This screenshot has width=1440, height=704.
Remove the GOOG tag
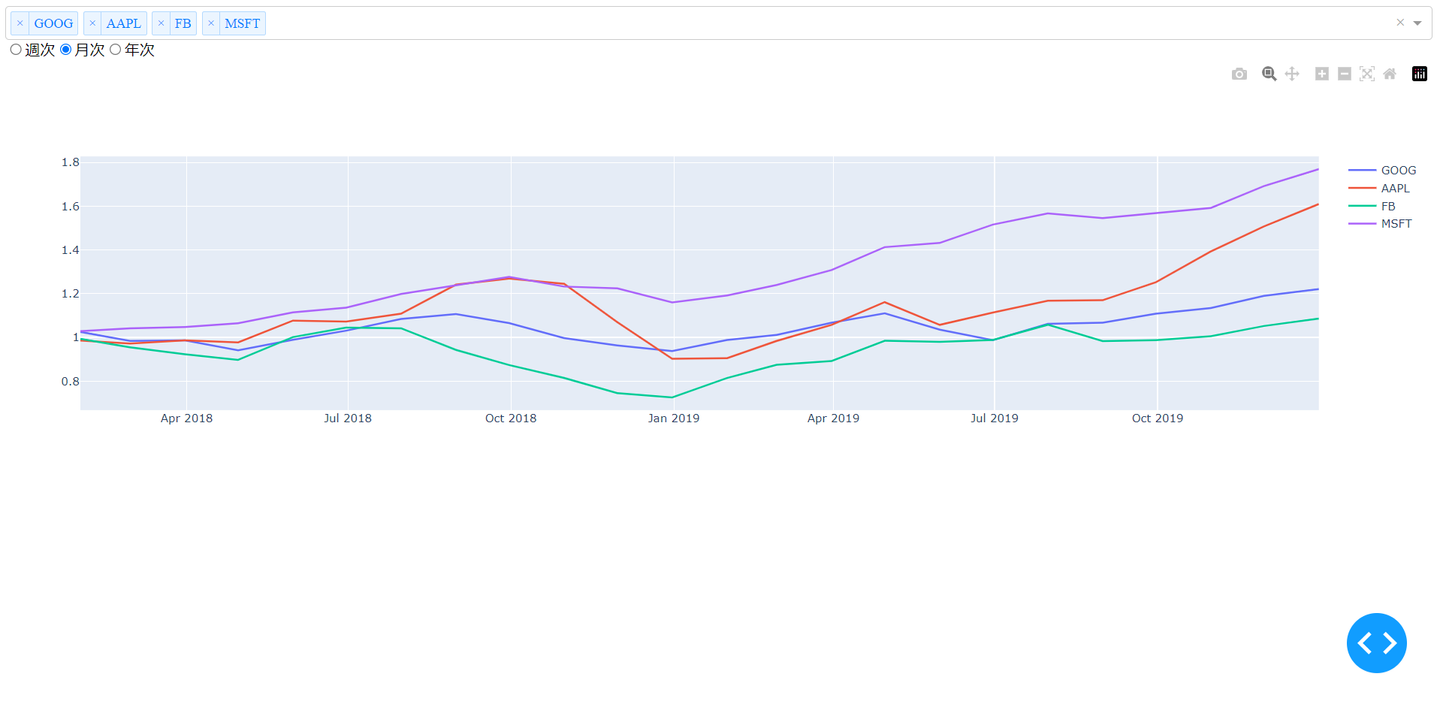pos(20,23)
